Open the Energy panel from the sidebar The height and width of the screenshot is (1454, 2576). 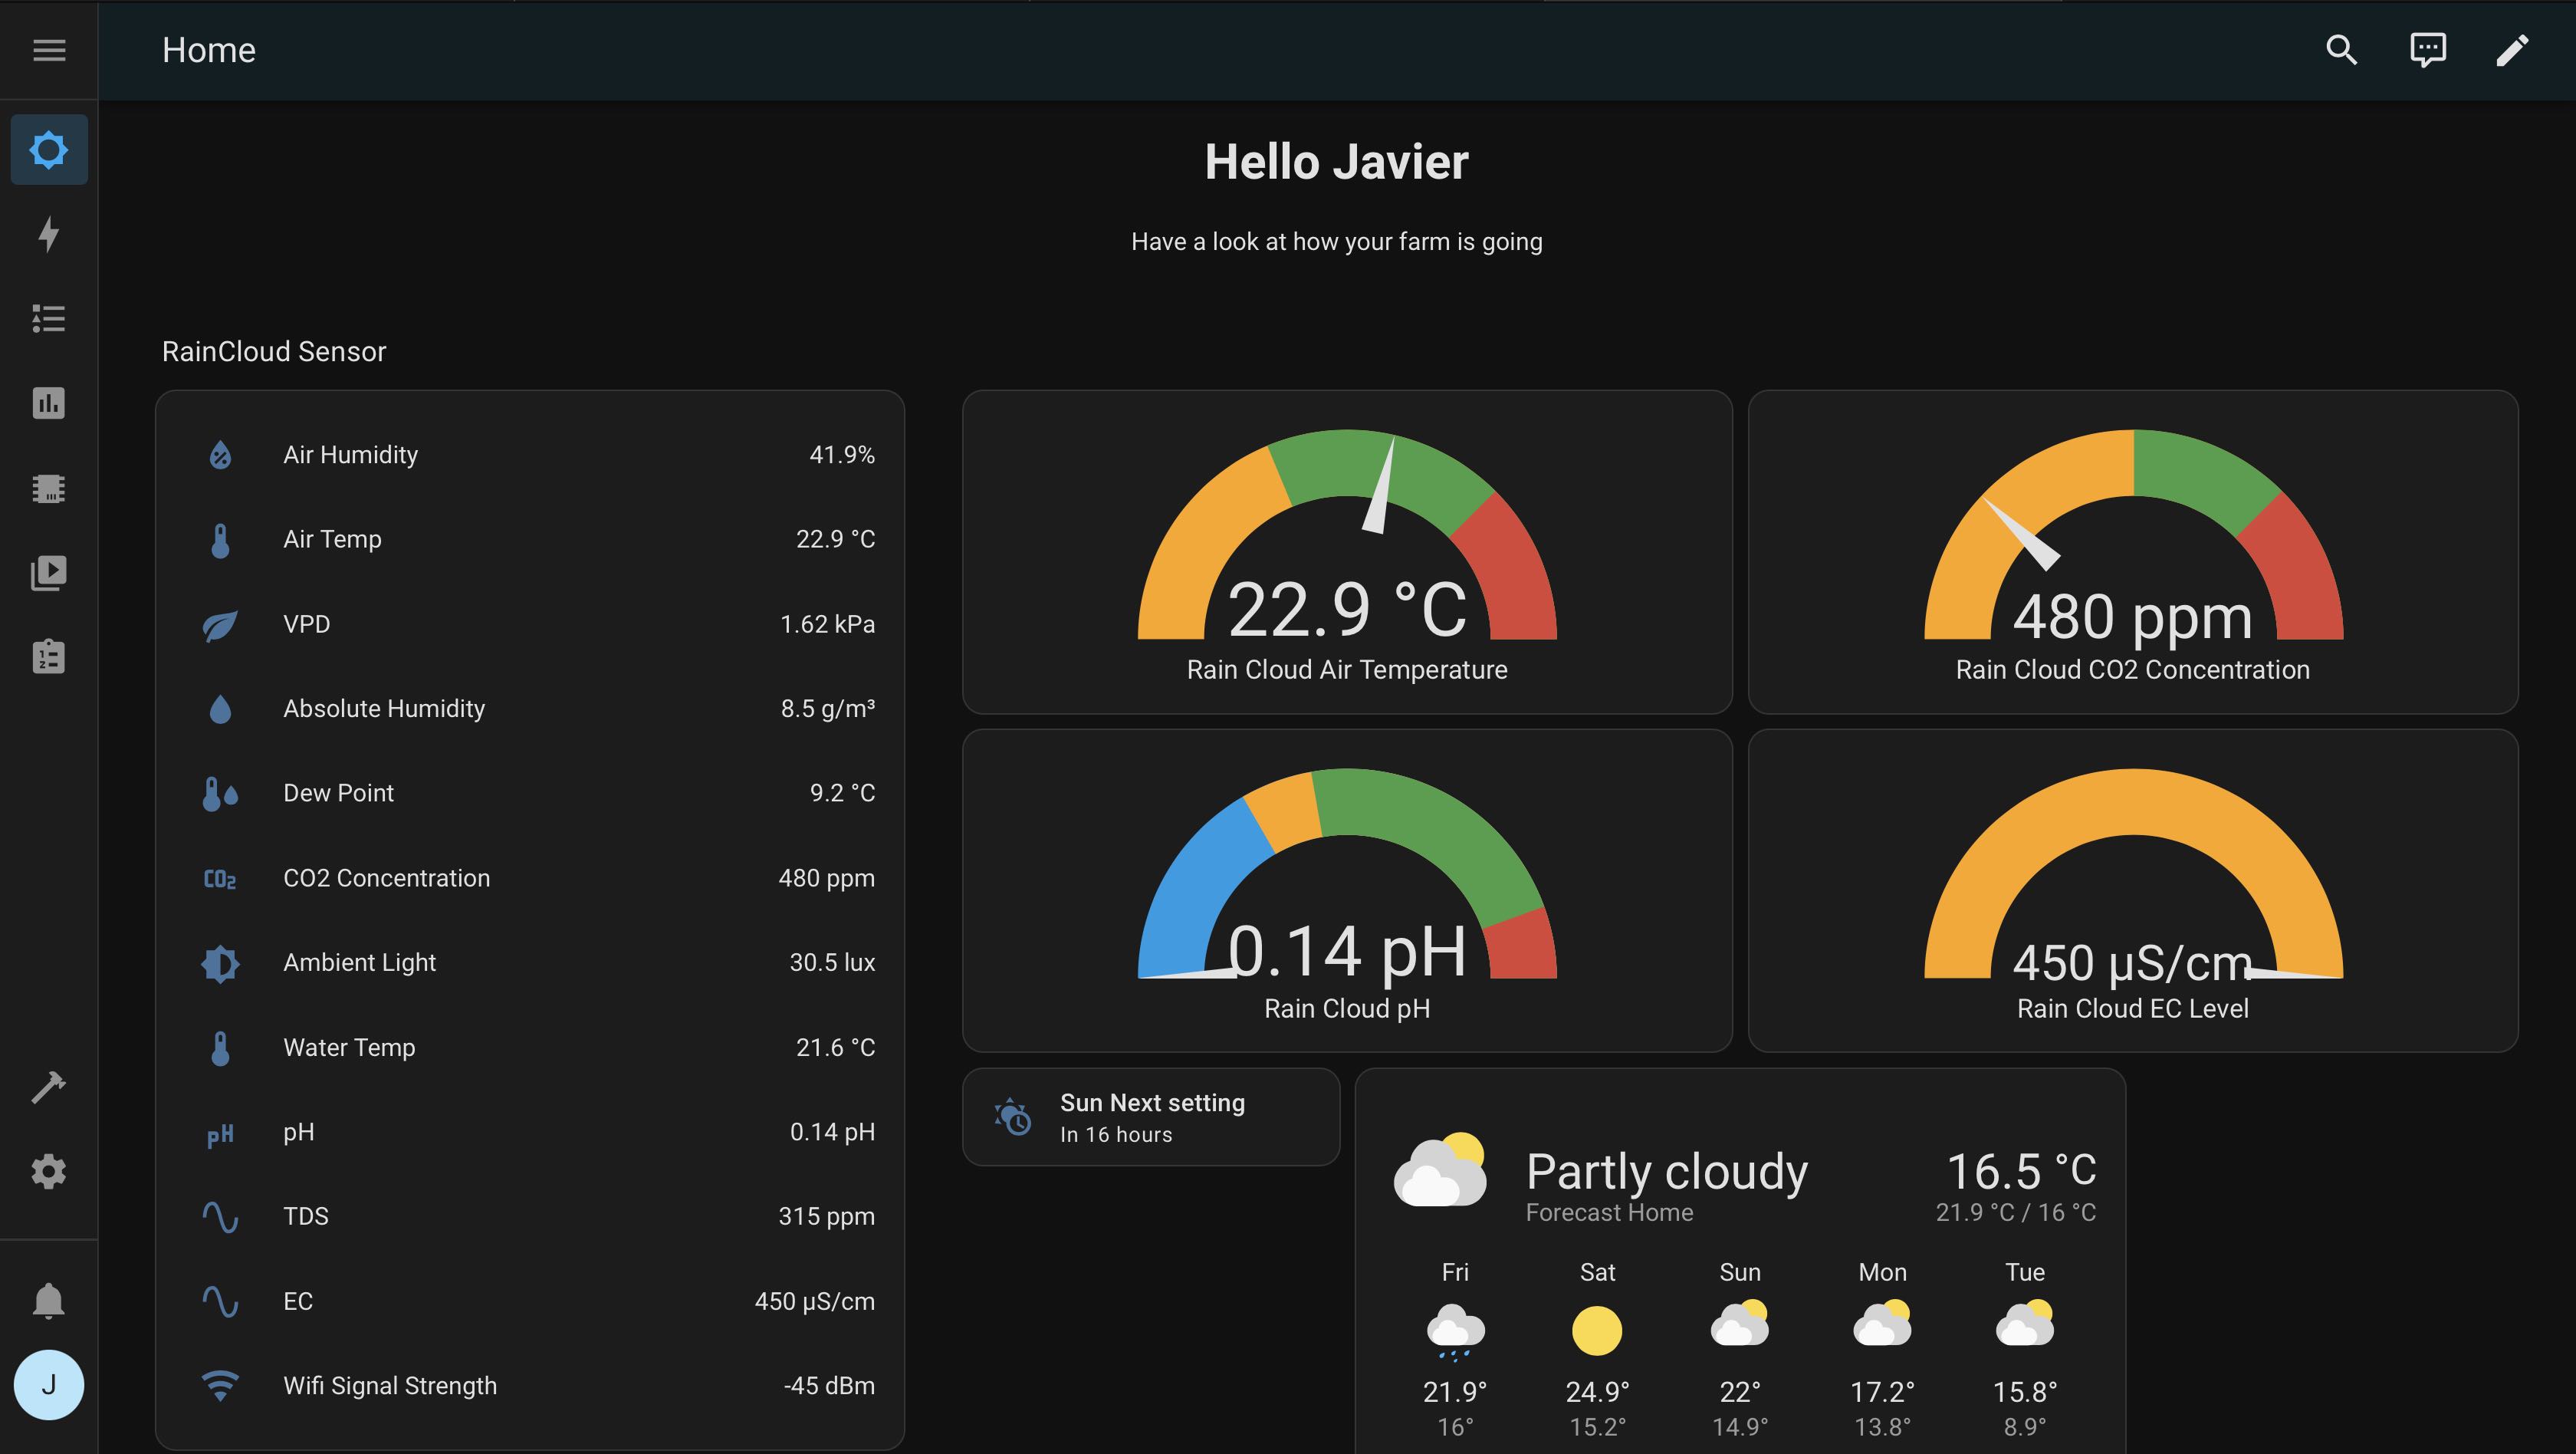coord(48,234)
